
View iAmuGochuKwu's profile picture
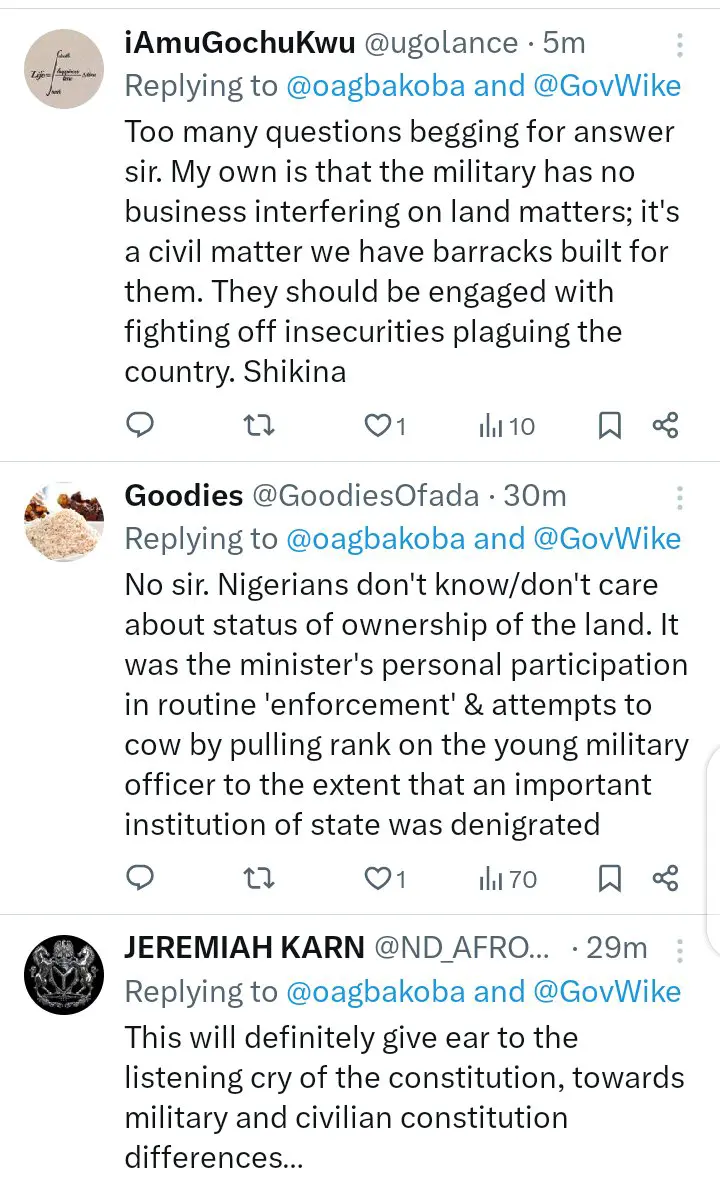coord(63,68)
